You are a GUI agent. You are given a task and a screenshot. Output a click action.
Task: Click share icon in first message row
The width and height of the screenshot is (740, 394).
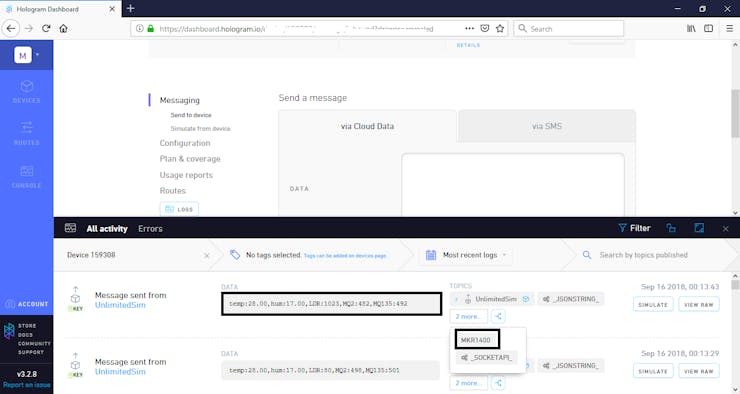click(x=498, y=316)
